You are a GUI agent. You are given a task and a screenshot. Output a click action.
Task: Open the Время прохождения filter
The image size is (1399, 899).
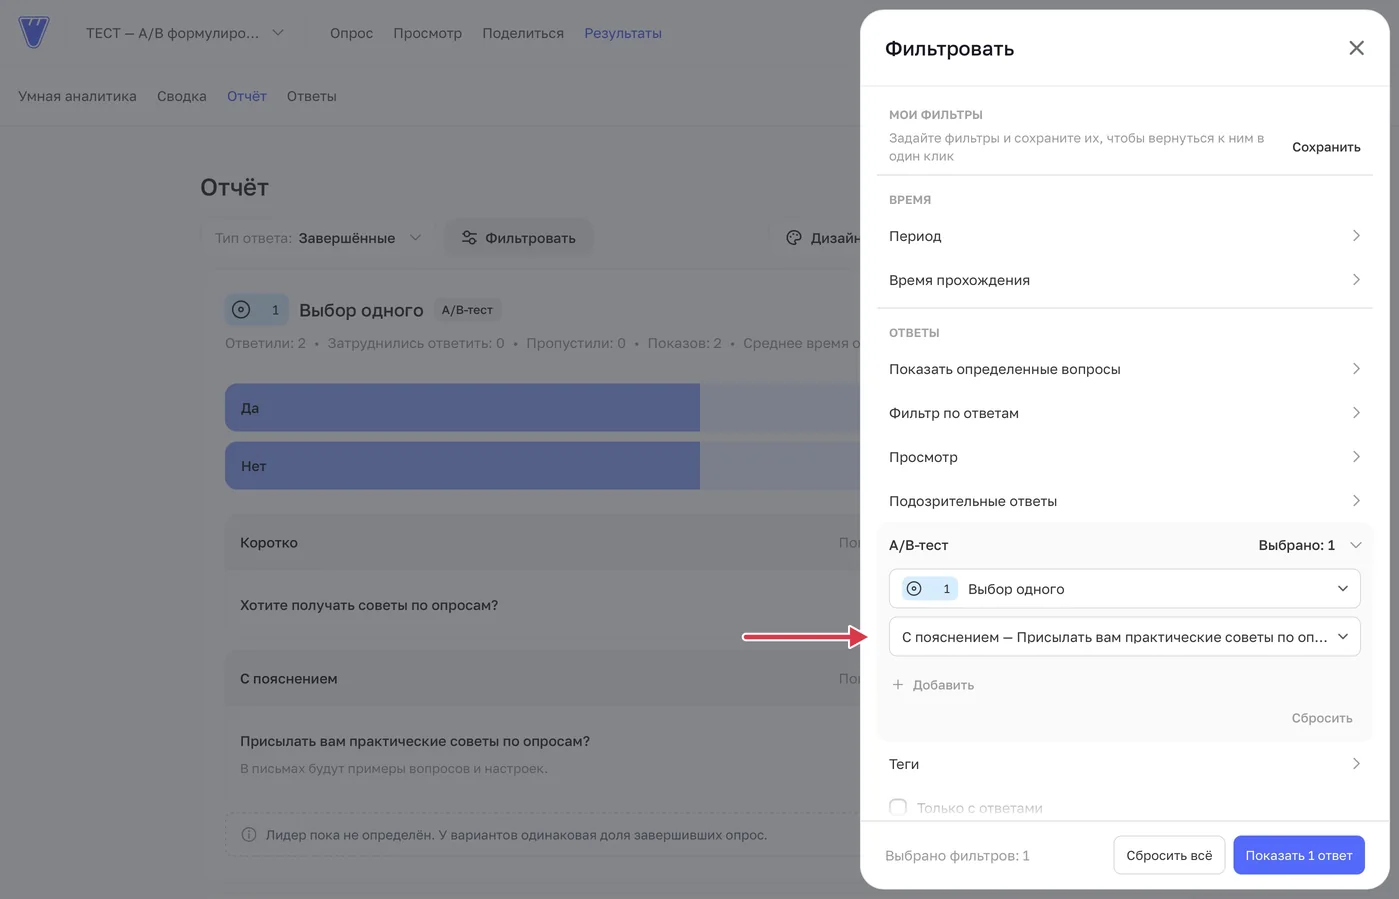pyautogui.click(x=1124, y=280)
